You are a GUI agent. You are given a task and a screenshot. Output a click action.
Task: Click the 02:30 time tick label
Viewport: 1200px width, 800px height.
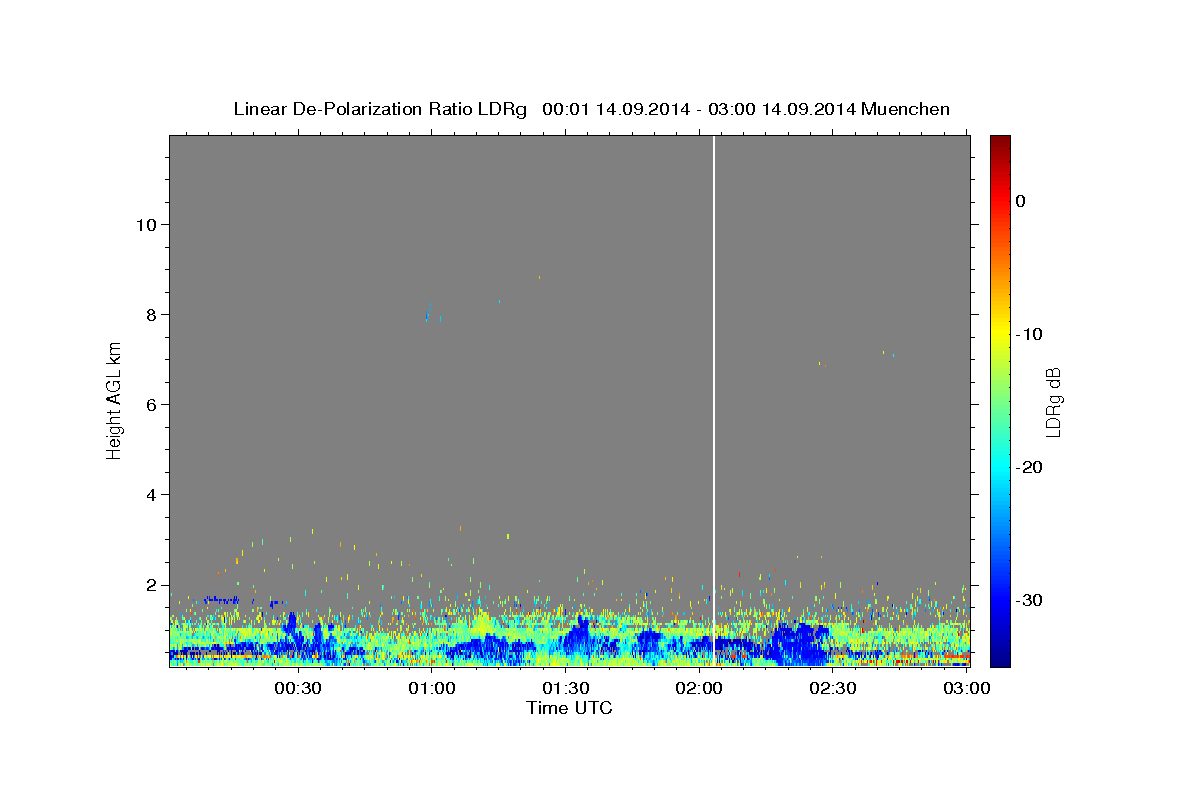pyautogui.click(x=833, y=688)
